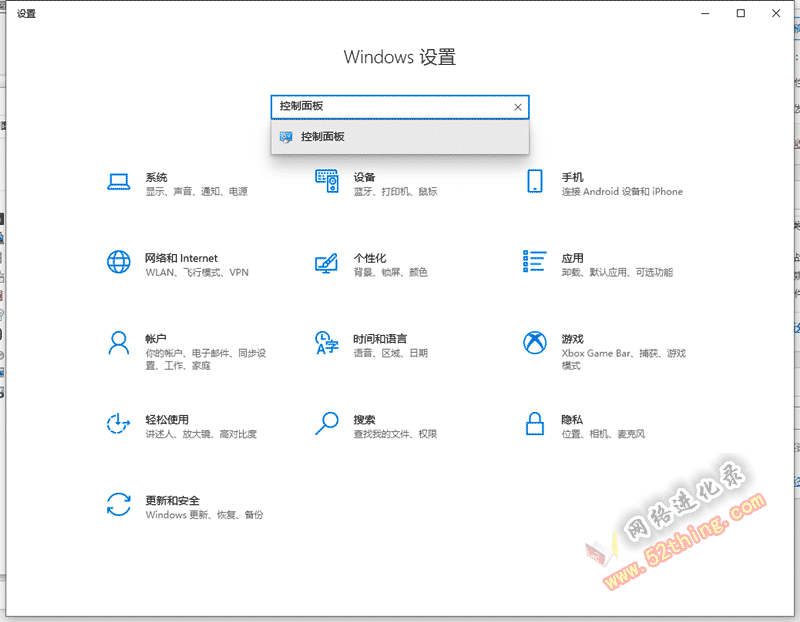This screenshot has height=622, width=800.
Task: Click description 位置、相机、麦克风
Action: pos(603,434)
